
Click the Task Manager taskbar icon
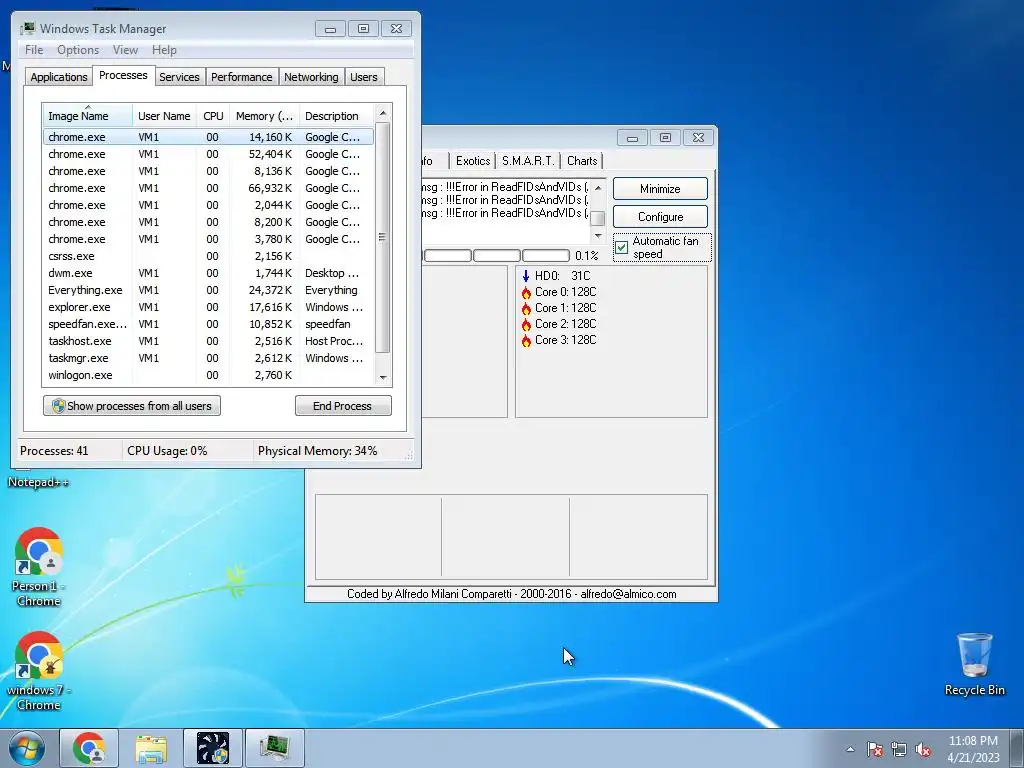tap(275, 748)
